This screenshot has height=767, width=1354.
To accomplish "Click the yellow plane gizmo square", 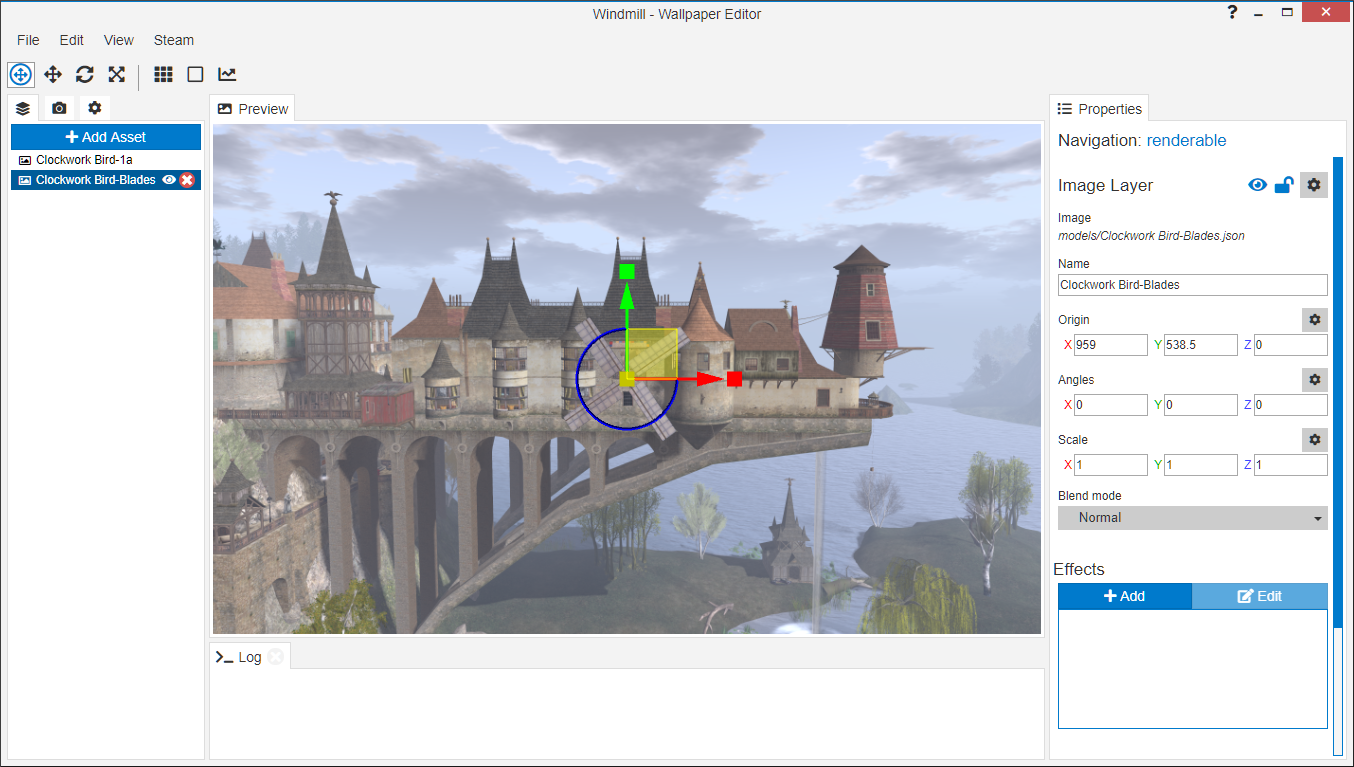I will (652, 354).
